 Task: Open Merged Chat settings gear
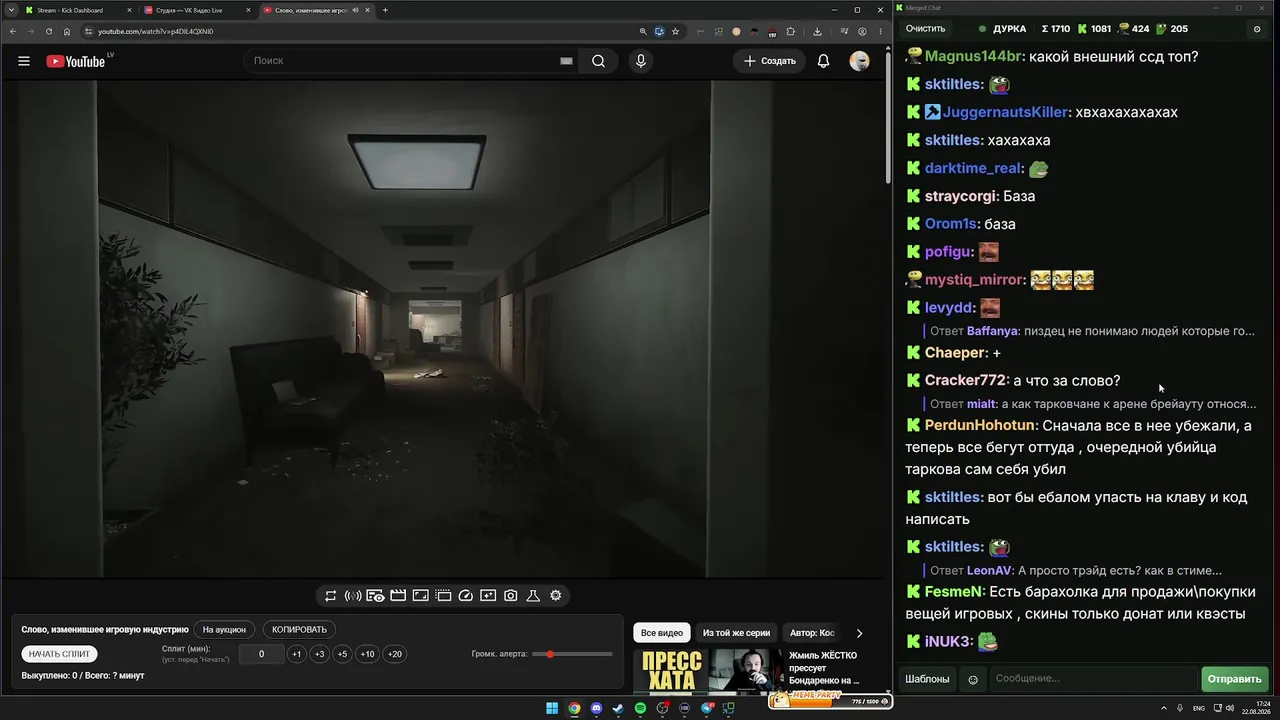(1257, 29)
